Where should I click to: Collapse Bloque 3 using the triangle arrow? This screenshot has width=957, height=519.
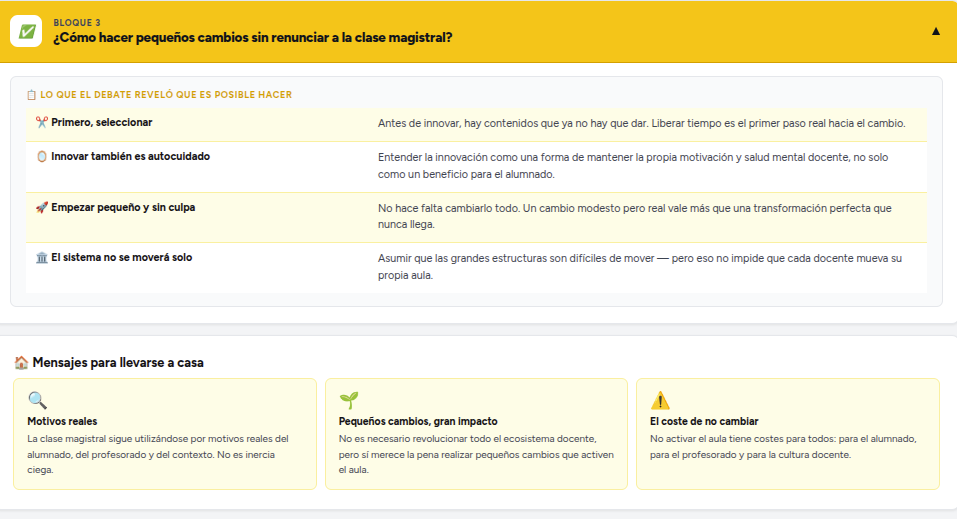935,31
